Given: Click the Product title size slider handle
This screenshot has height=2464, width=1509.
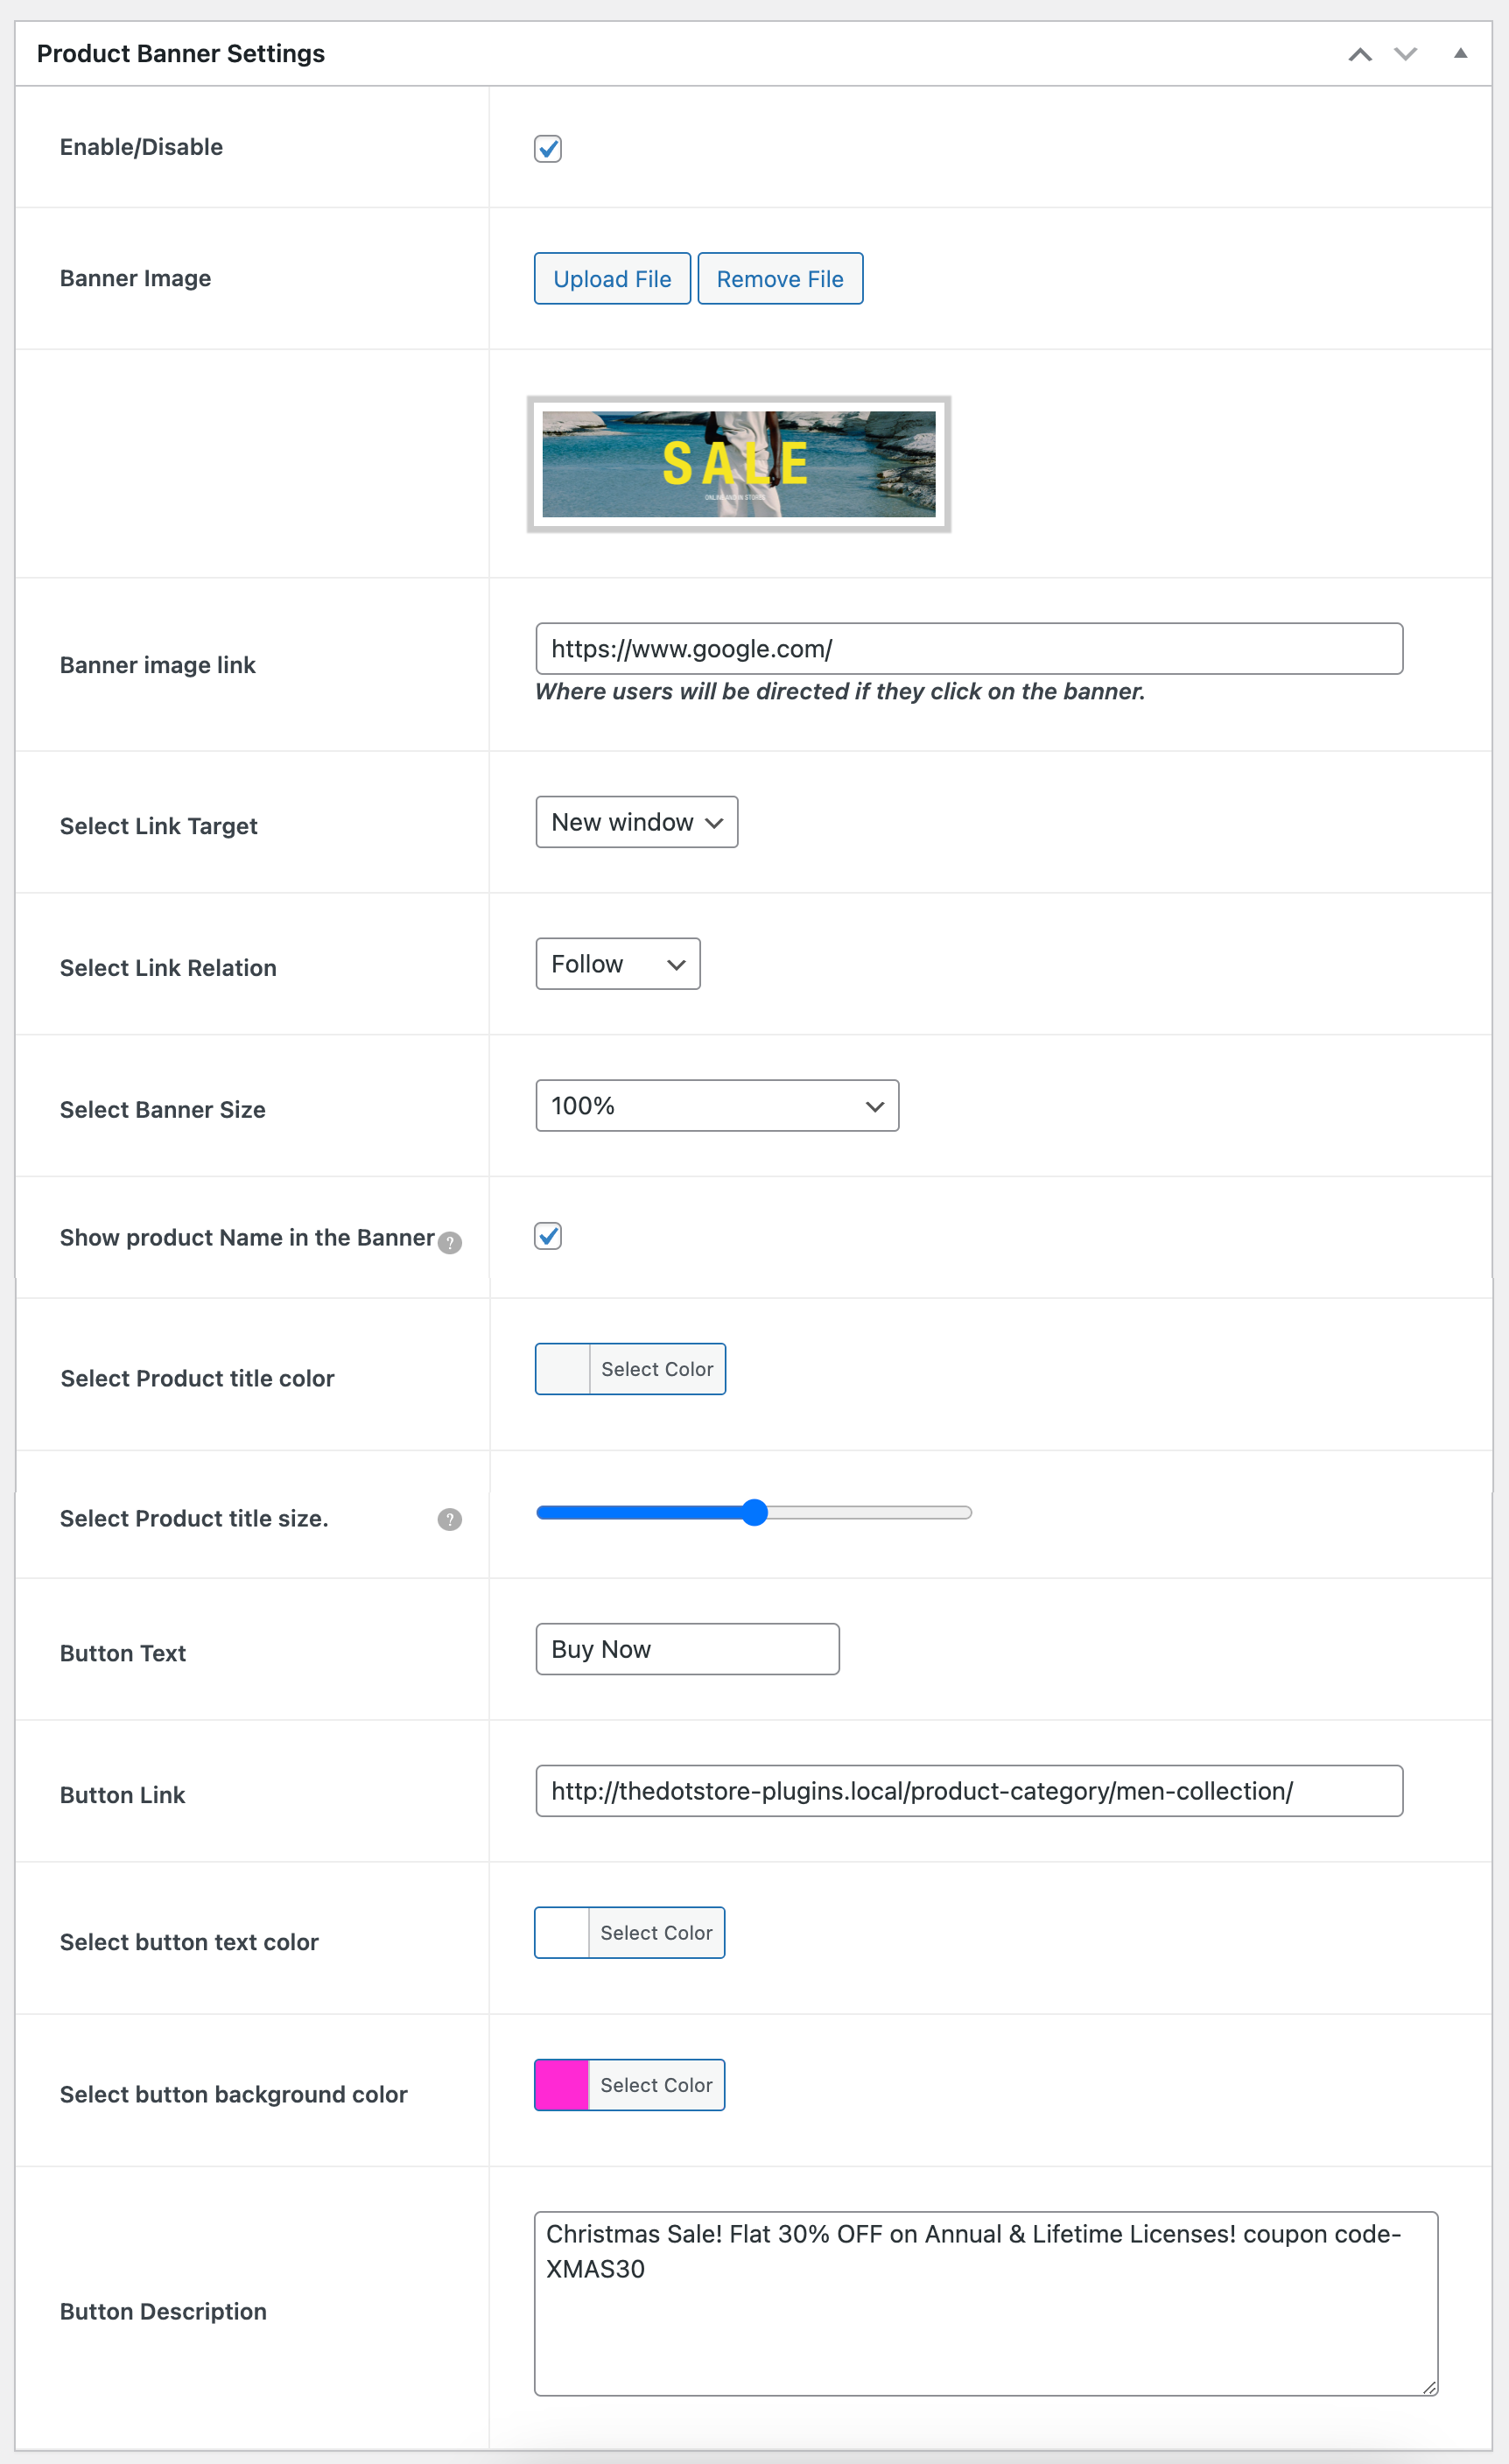Looking at the screenshot, I should 755,1512.
